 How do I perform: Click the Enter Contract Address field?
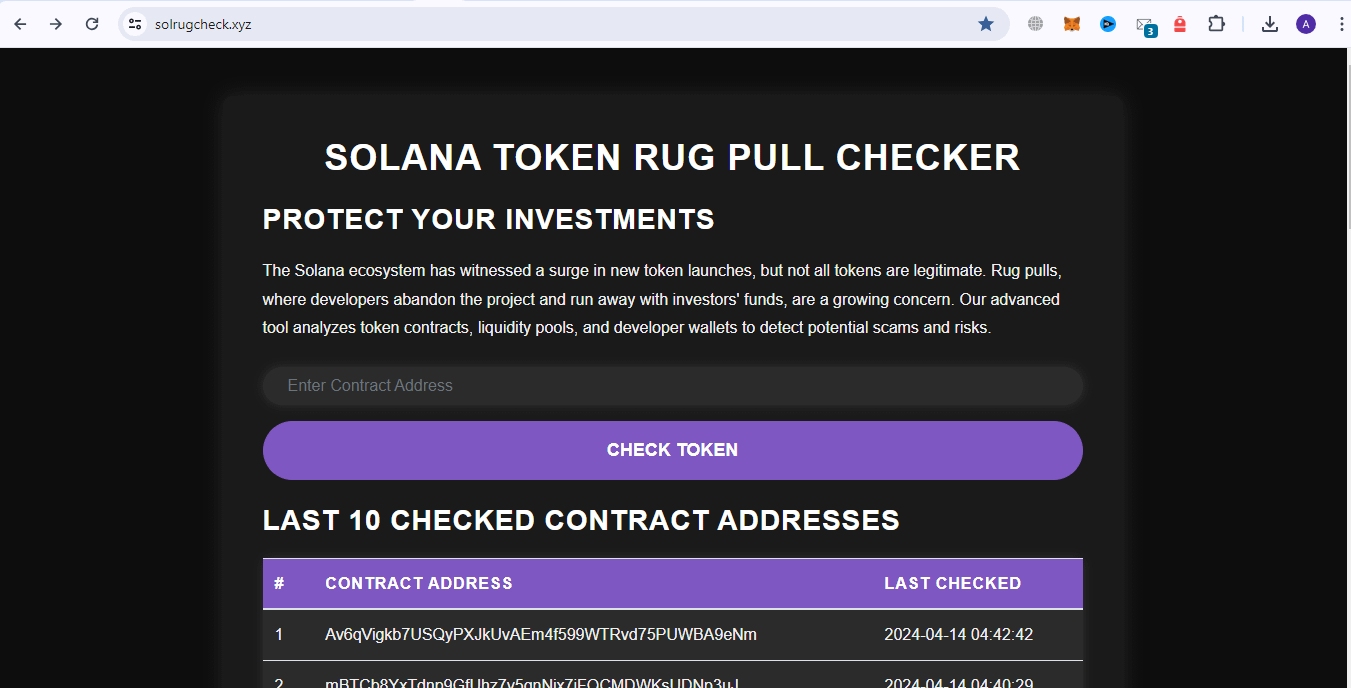672,385
